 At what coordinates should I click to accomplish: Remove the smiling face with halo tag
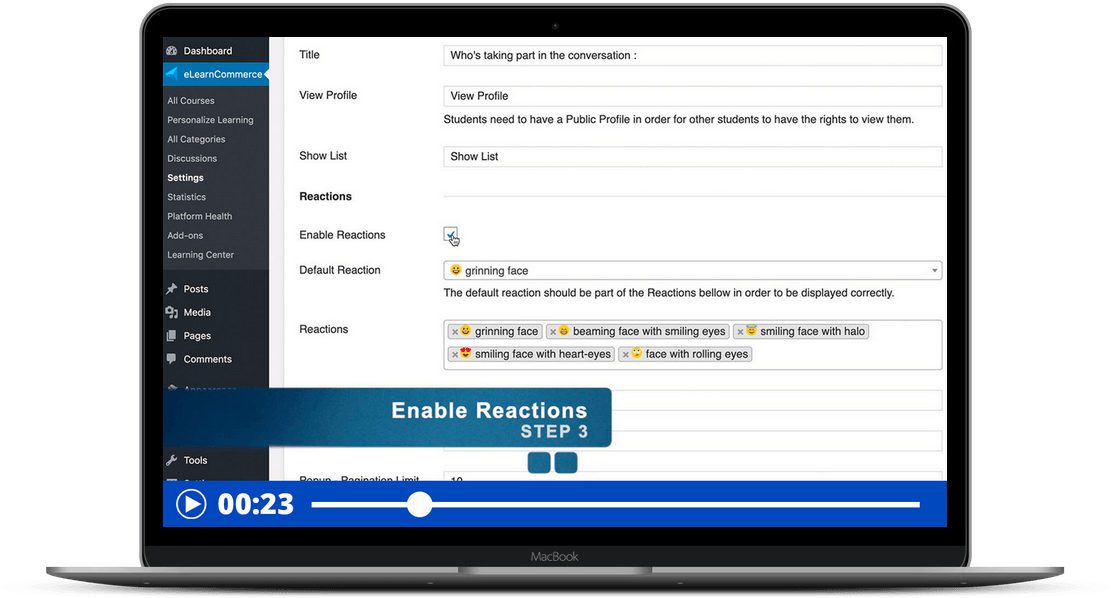pos(740,332)
